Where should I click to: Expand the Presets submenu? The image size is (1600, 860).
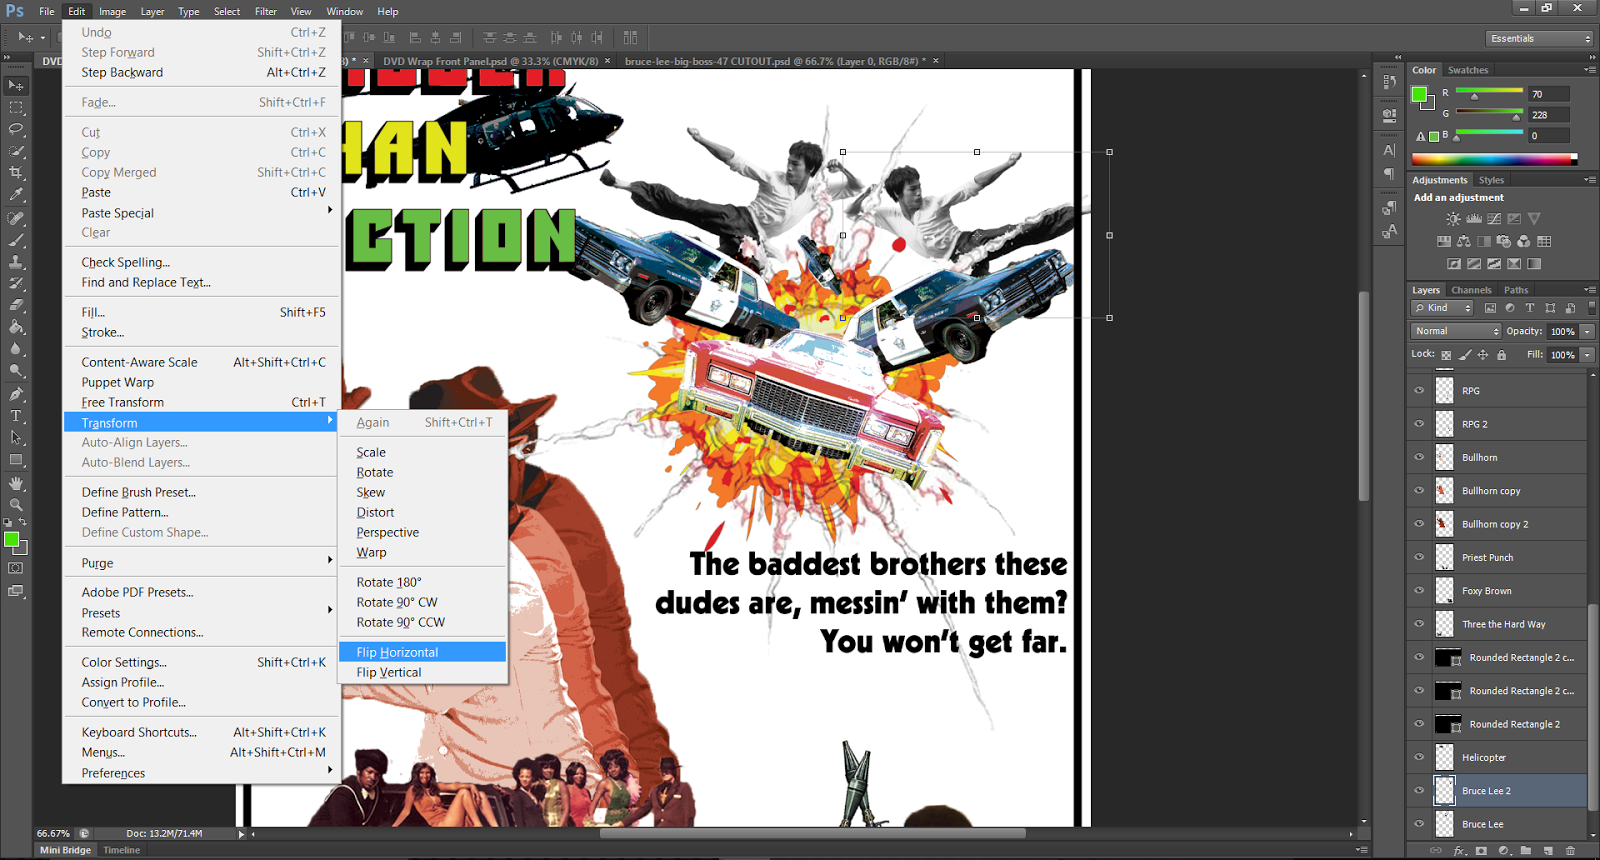coord(203,613)
